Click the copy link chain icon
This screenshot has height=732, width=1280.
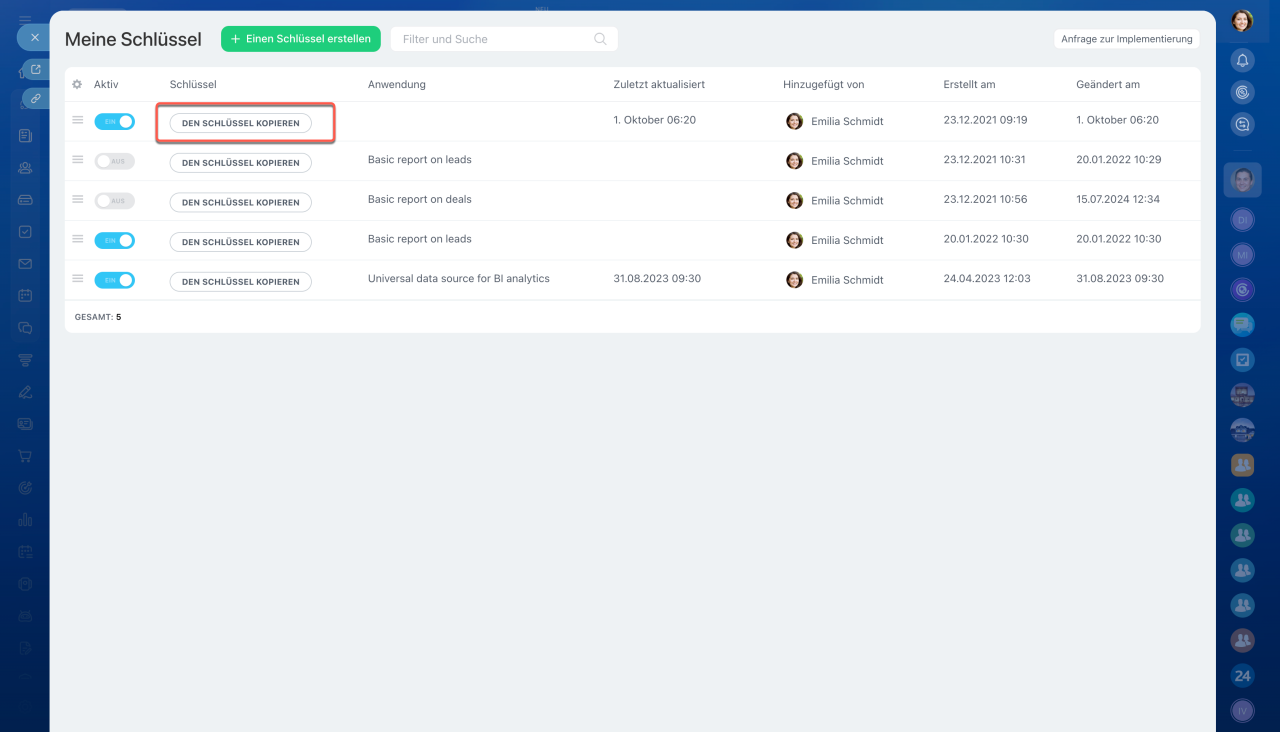pos(36,99)
